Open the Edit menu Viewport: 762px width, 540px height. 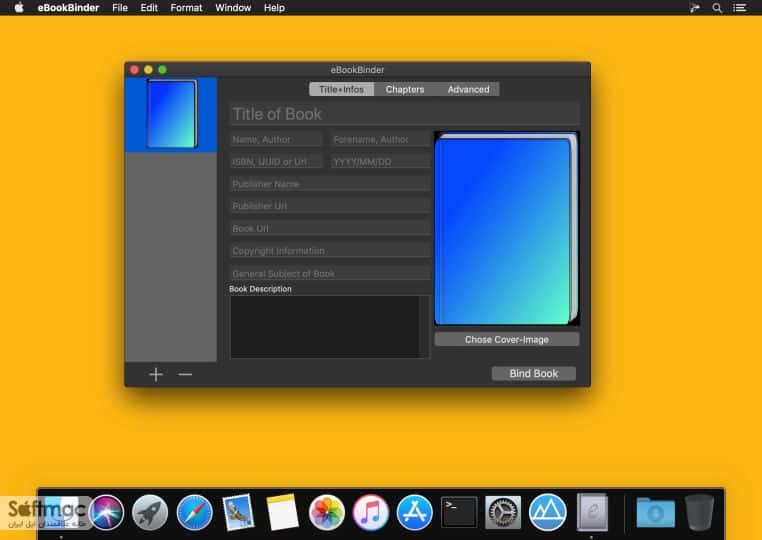coord(149,8)
